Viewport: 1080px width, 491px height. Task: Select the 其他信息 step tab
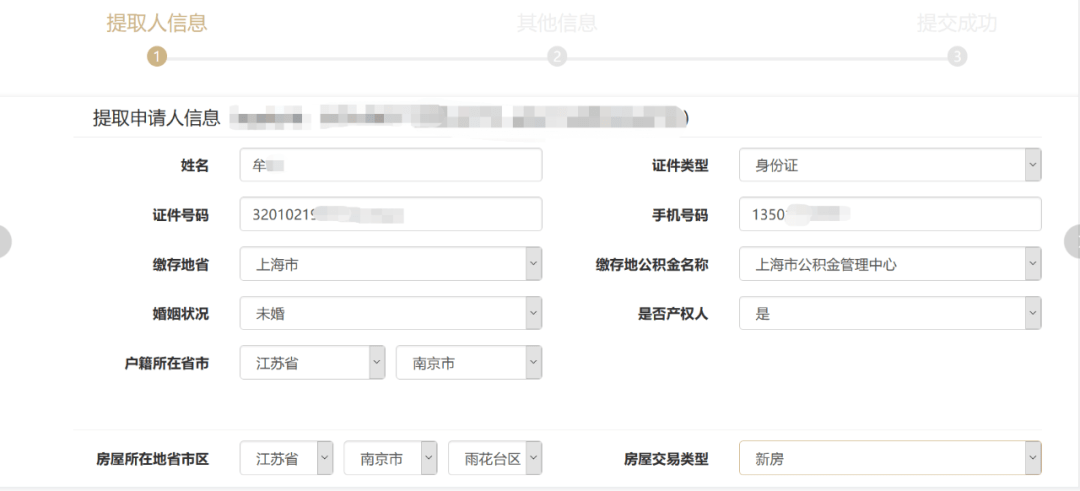click(x=557, y=23)
